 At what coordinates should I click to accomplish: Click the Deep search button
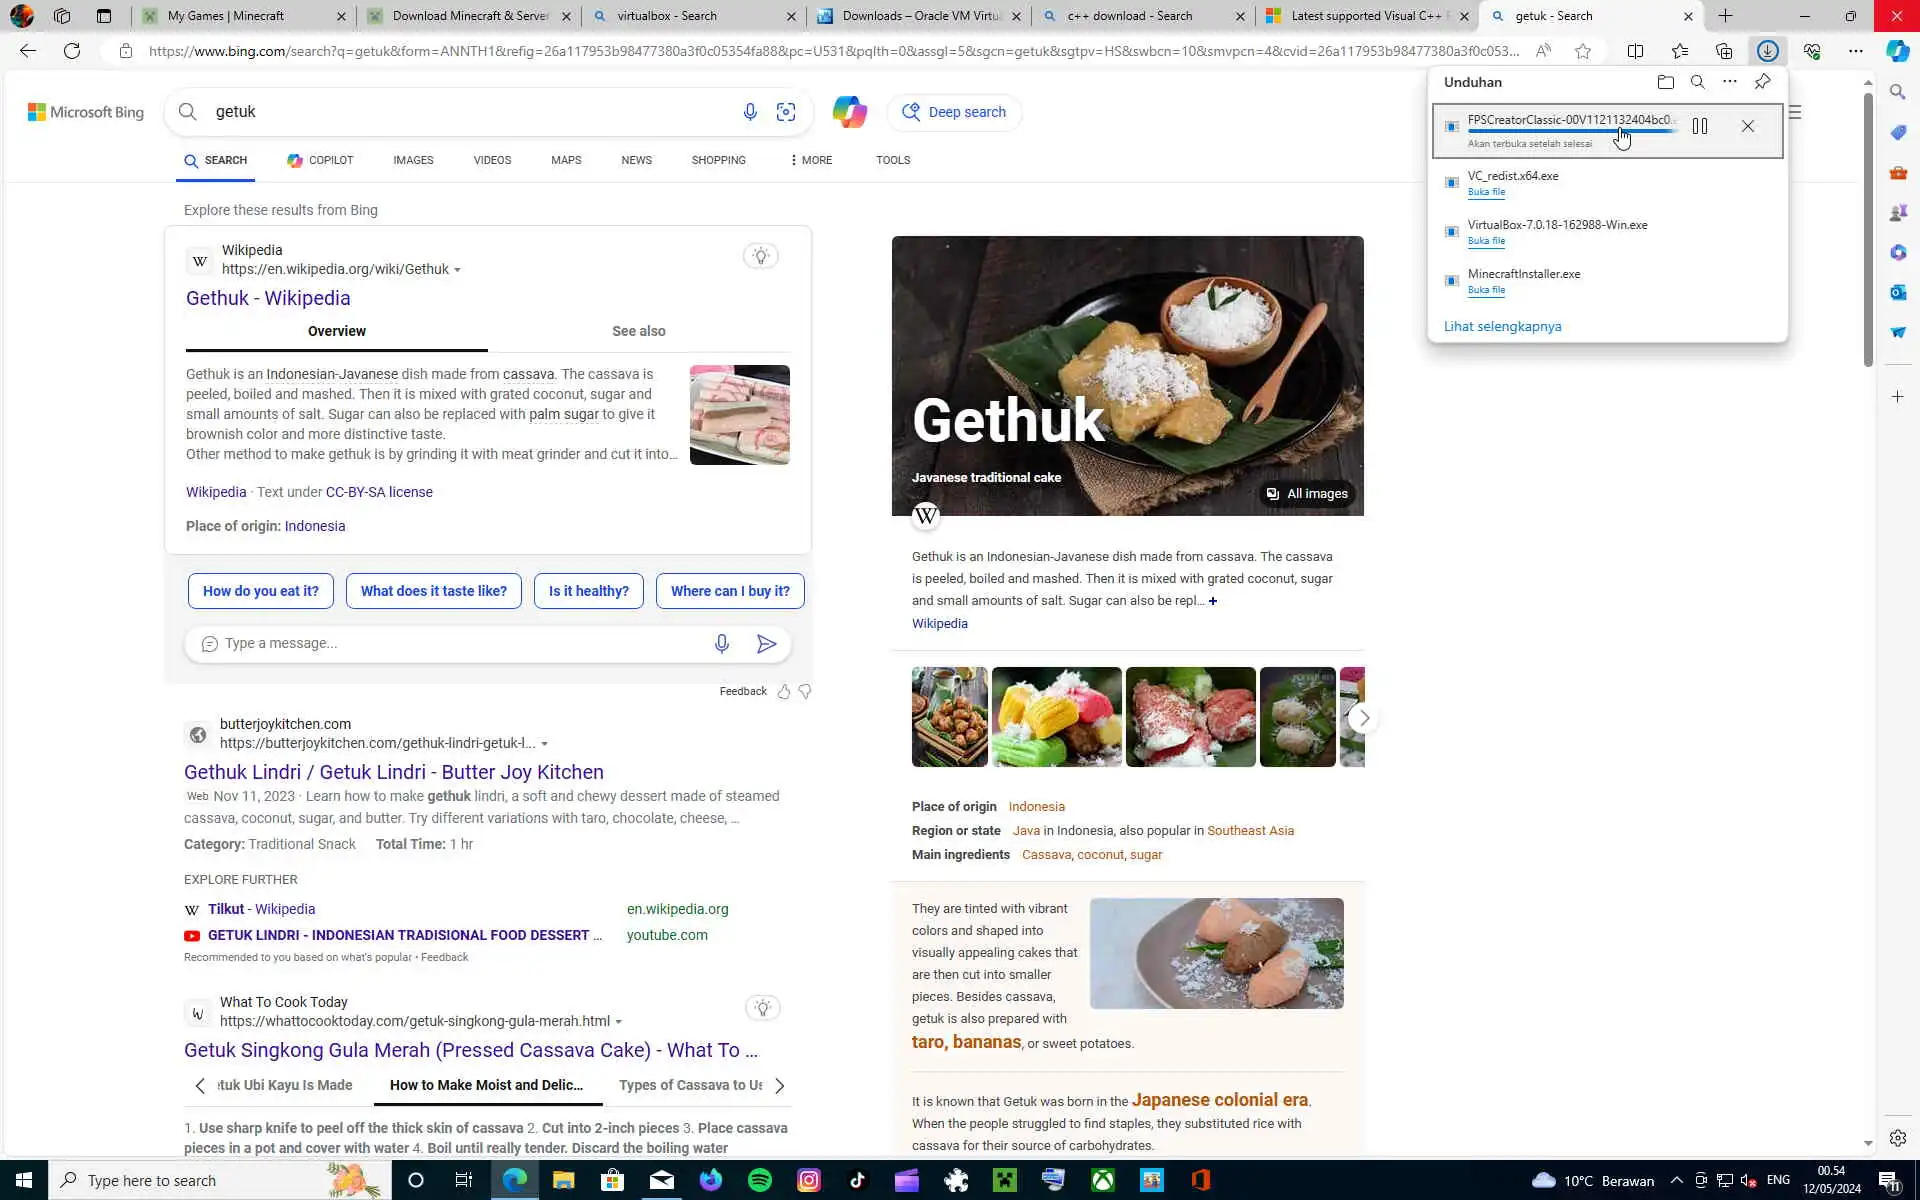pyautogui.click(x=954, y=112)
